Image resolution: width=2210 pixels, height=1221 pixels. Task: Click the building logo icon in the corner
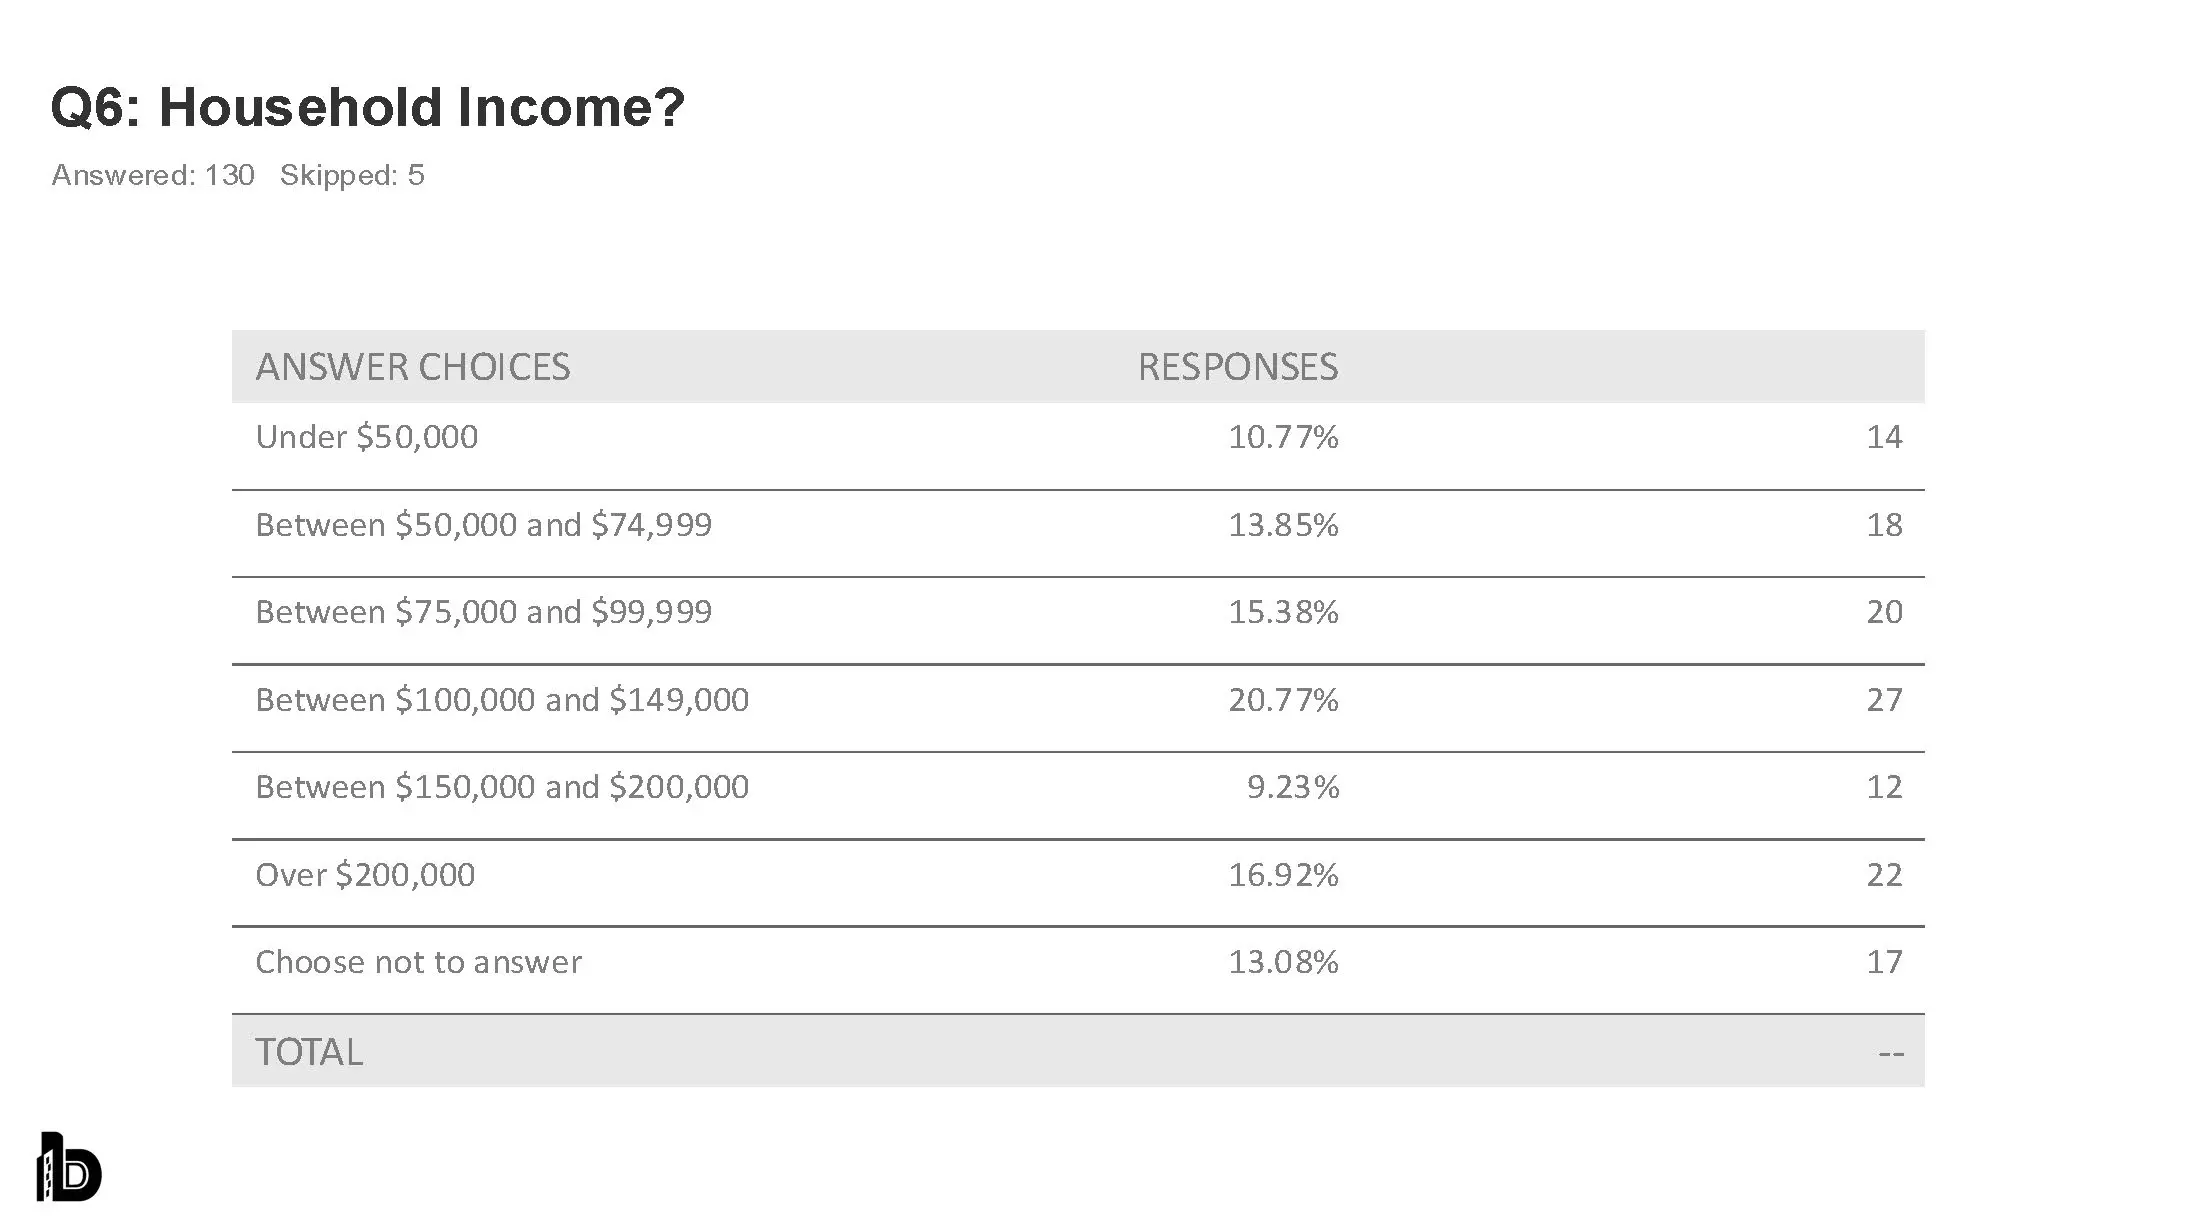69,1166
